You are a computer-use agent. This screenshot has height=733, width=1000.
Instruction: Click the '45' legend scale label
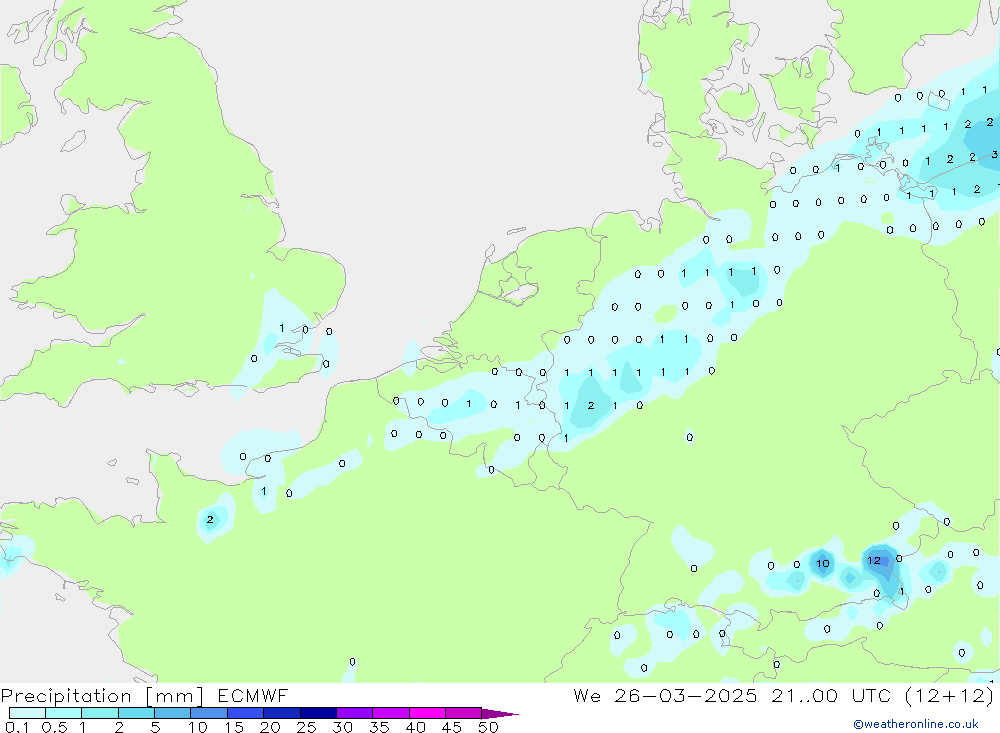tap(452, 727)
